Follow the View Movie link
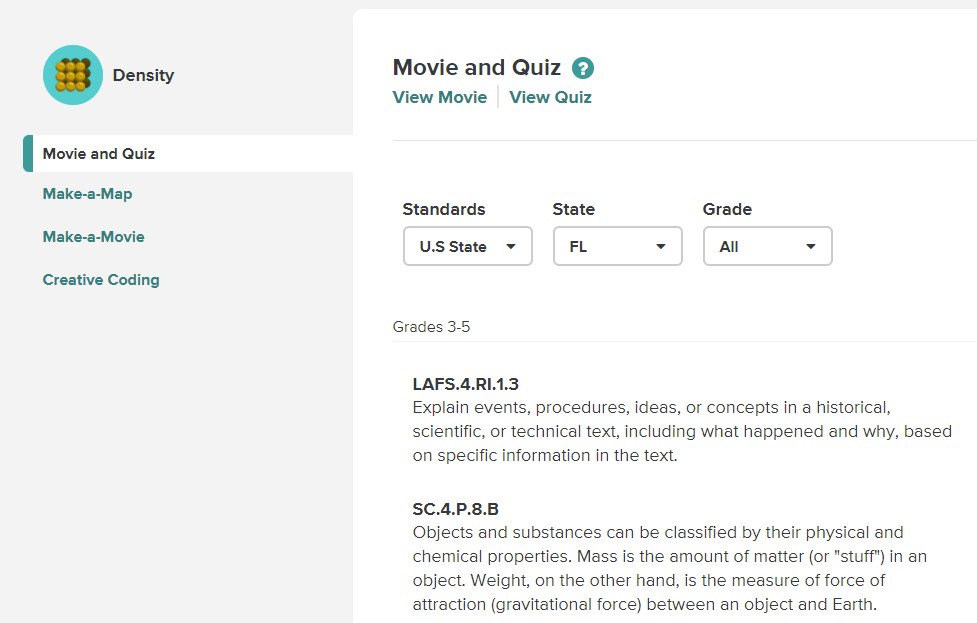 click(x=440, y=97)
